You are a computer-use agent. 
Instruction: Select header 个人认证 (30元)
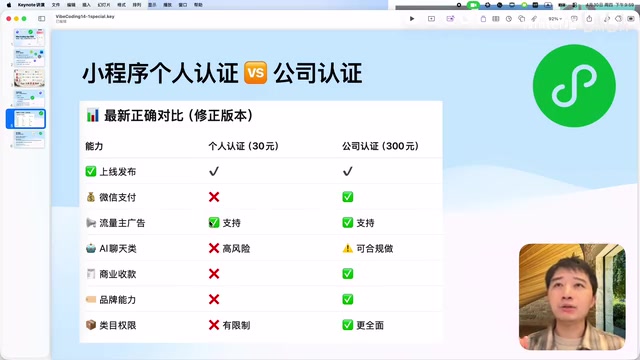(244, 146)
